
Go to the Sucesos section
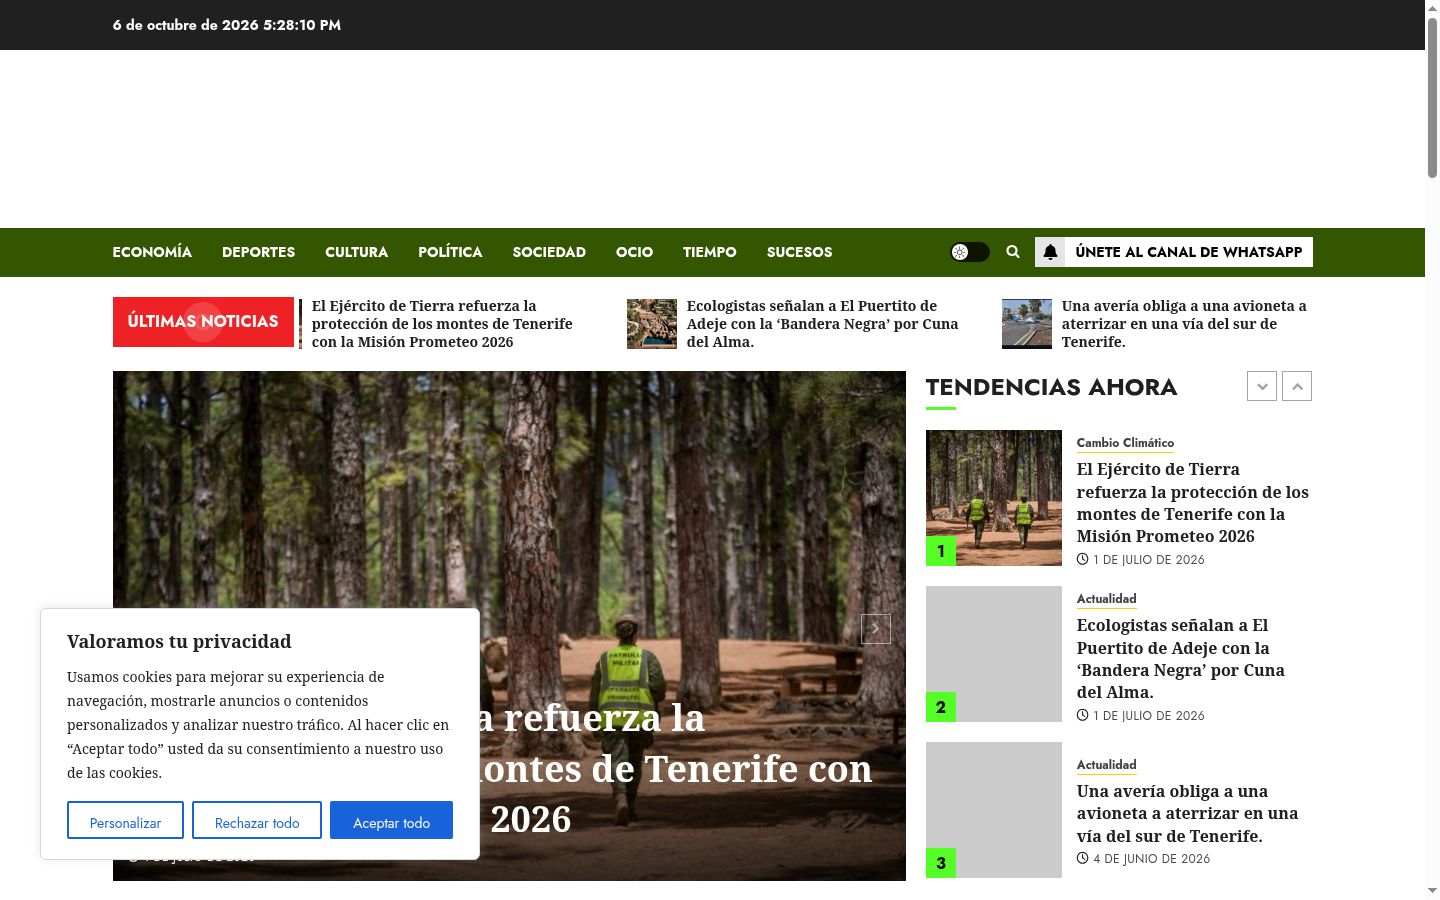point(799,252)
